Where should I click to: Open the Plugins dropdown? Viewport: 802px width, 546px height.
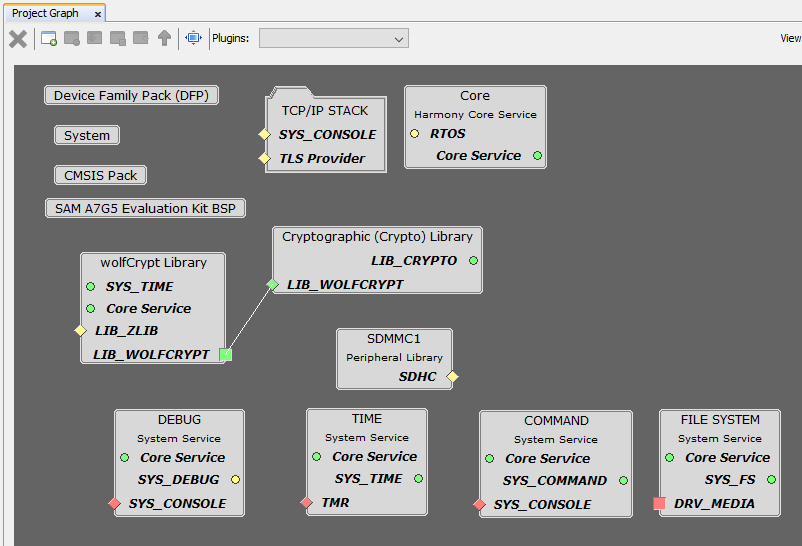click(x=333, y=38)
